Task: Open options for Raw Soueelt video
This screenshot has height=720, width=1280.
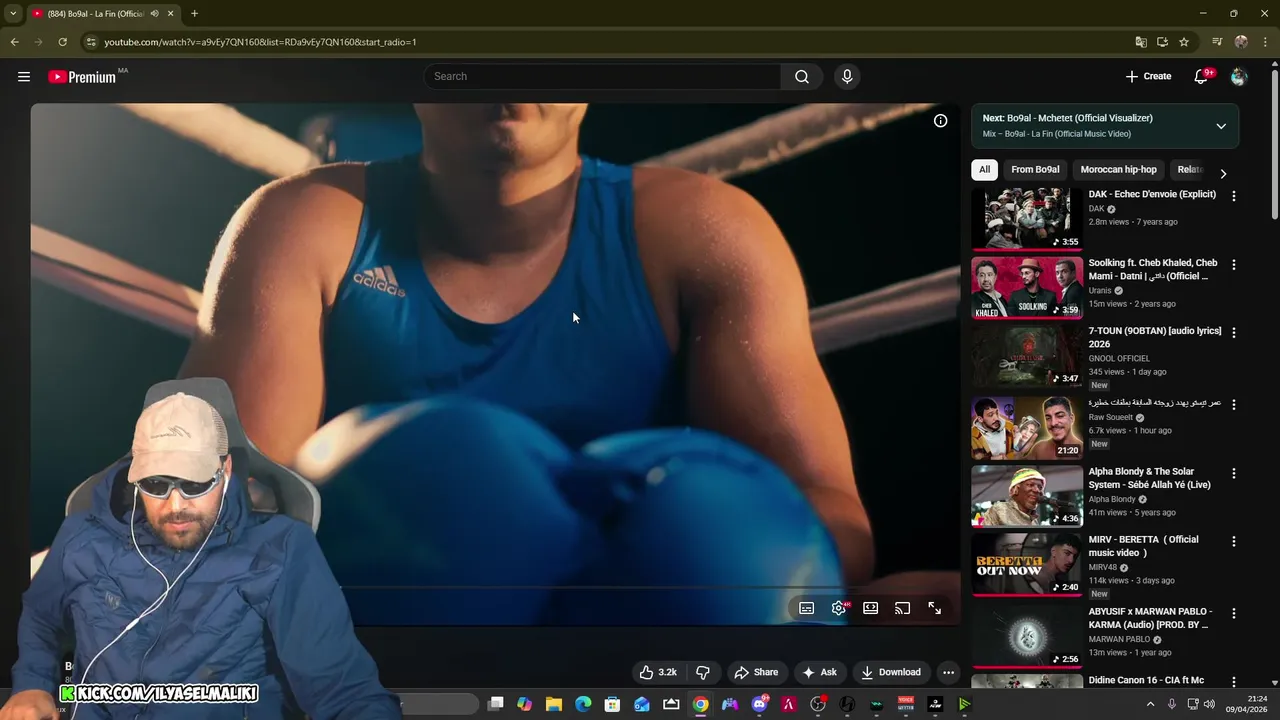Action: [1233, 405]
